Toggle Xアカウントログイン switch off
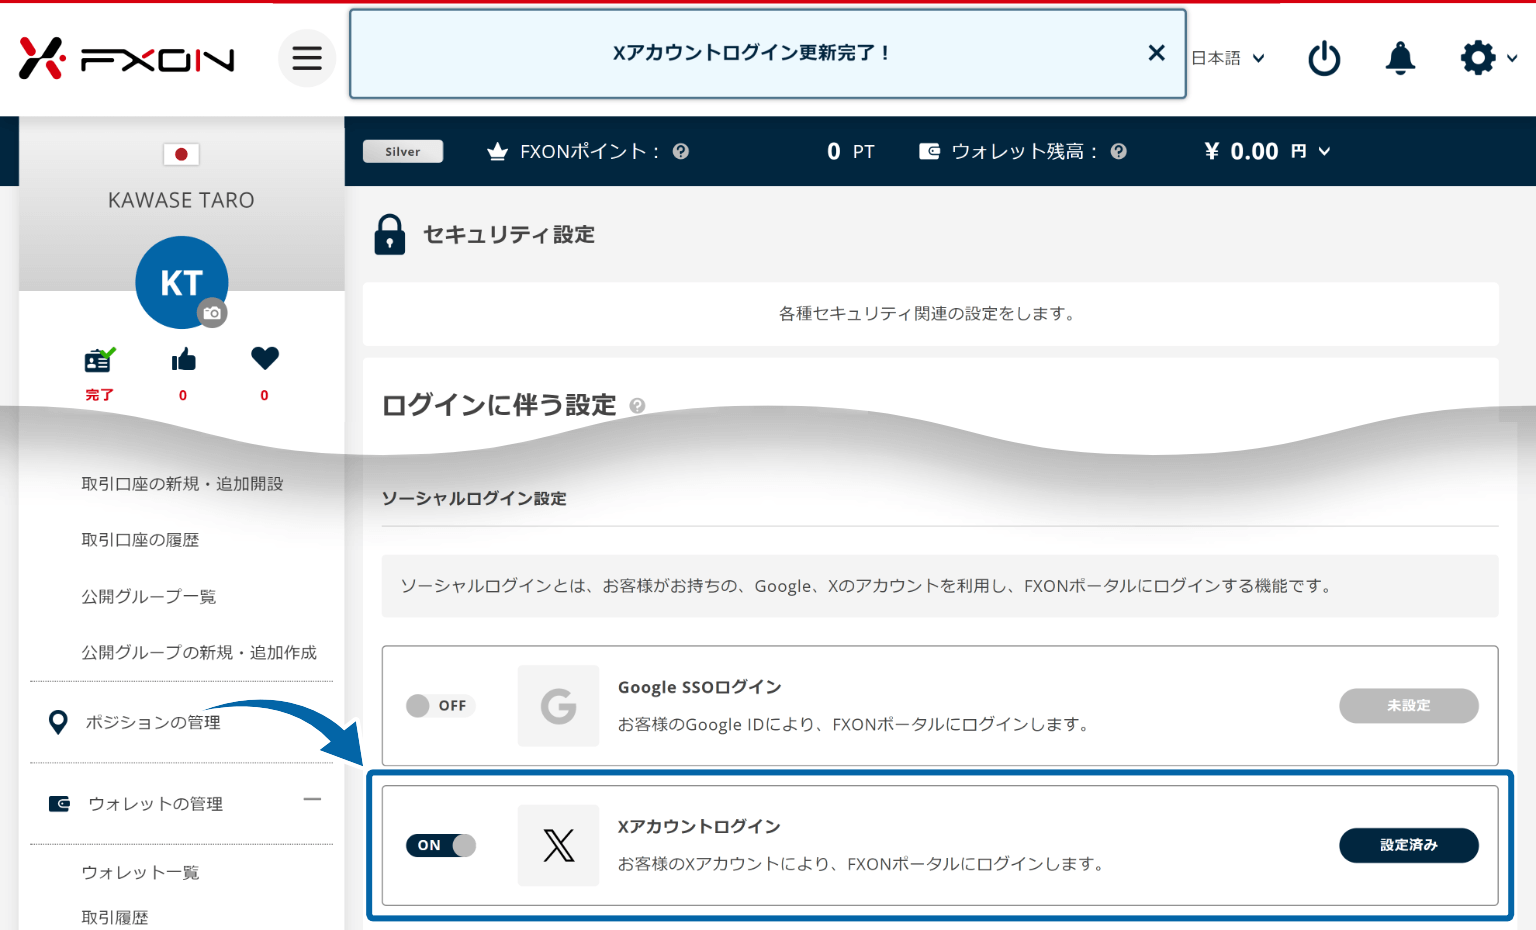 (x=440, y=845)
